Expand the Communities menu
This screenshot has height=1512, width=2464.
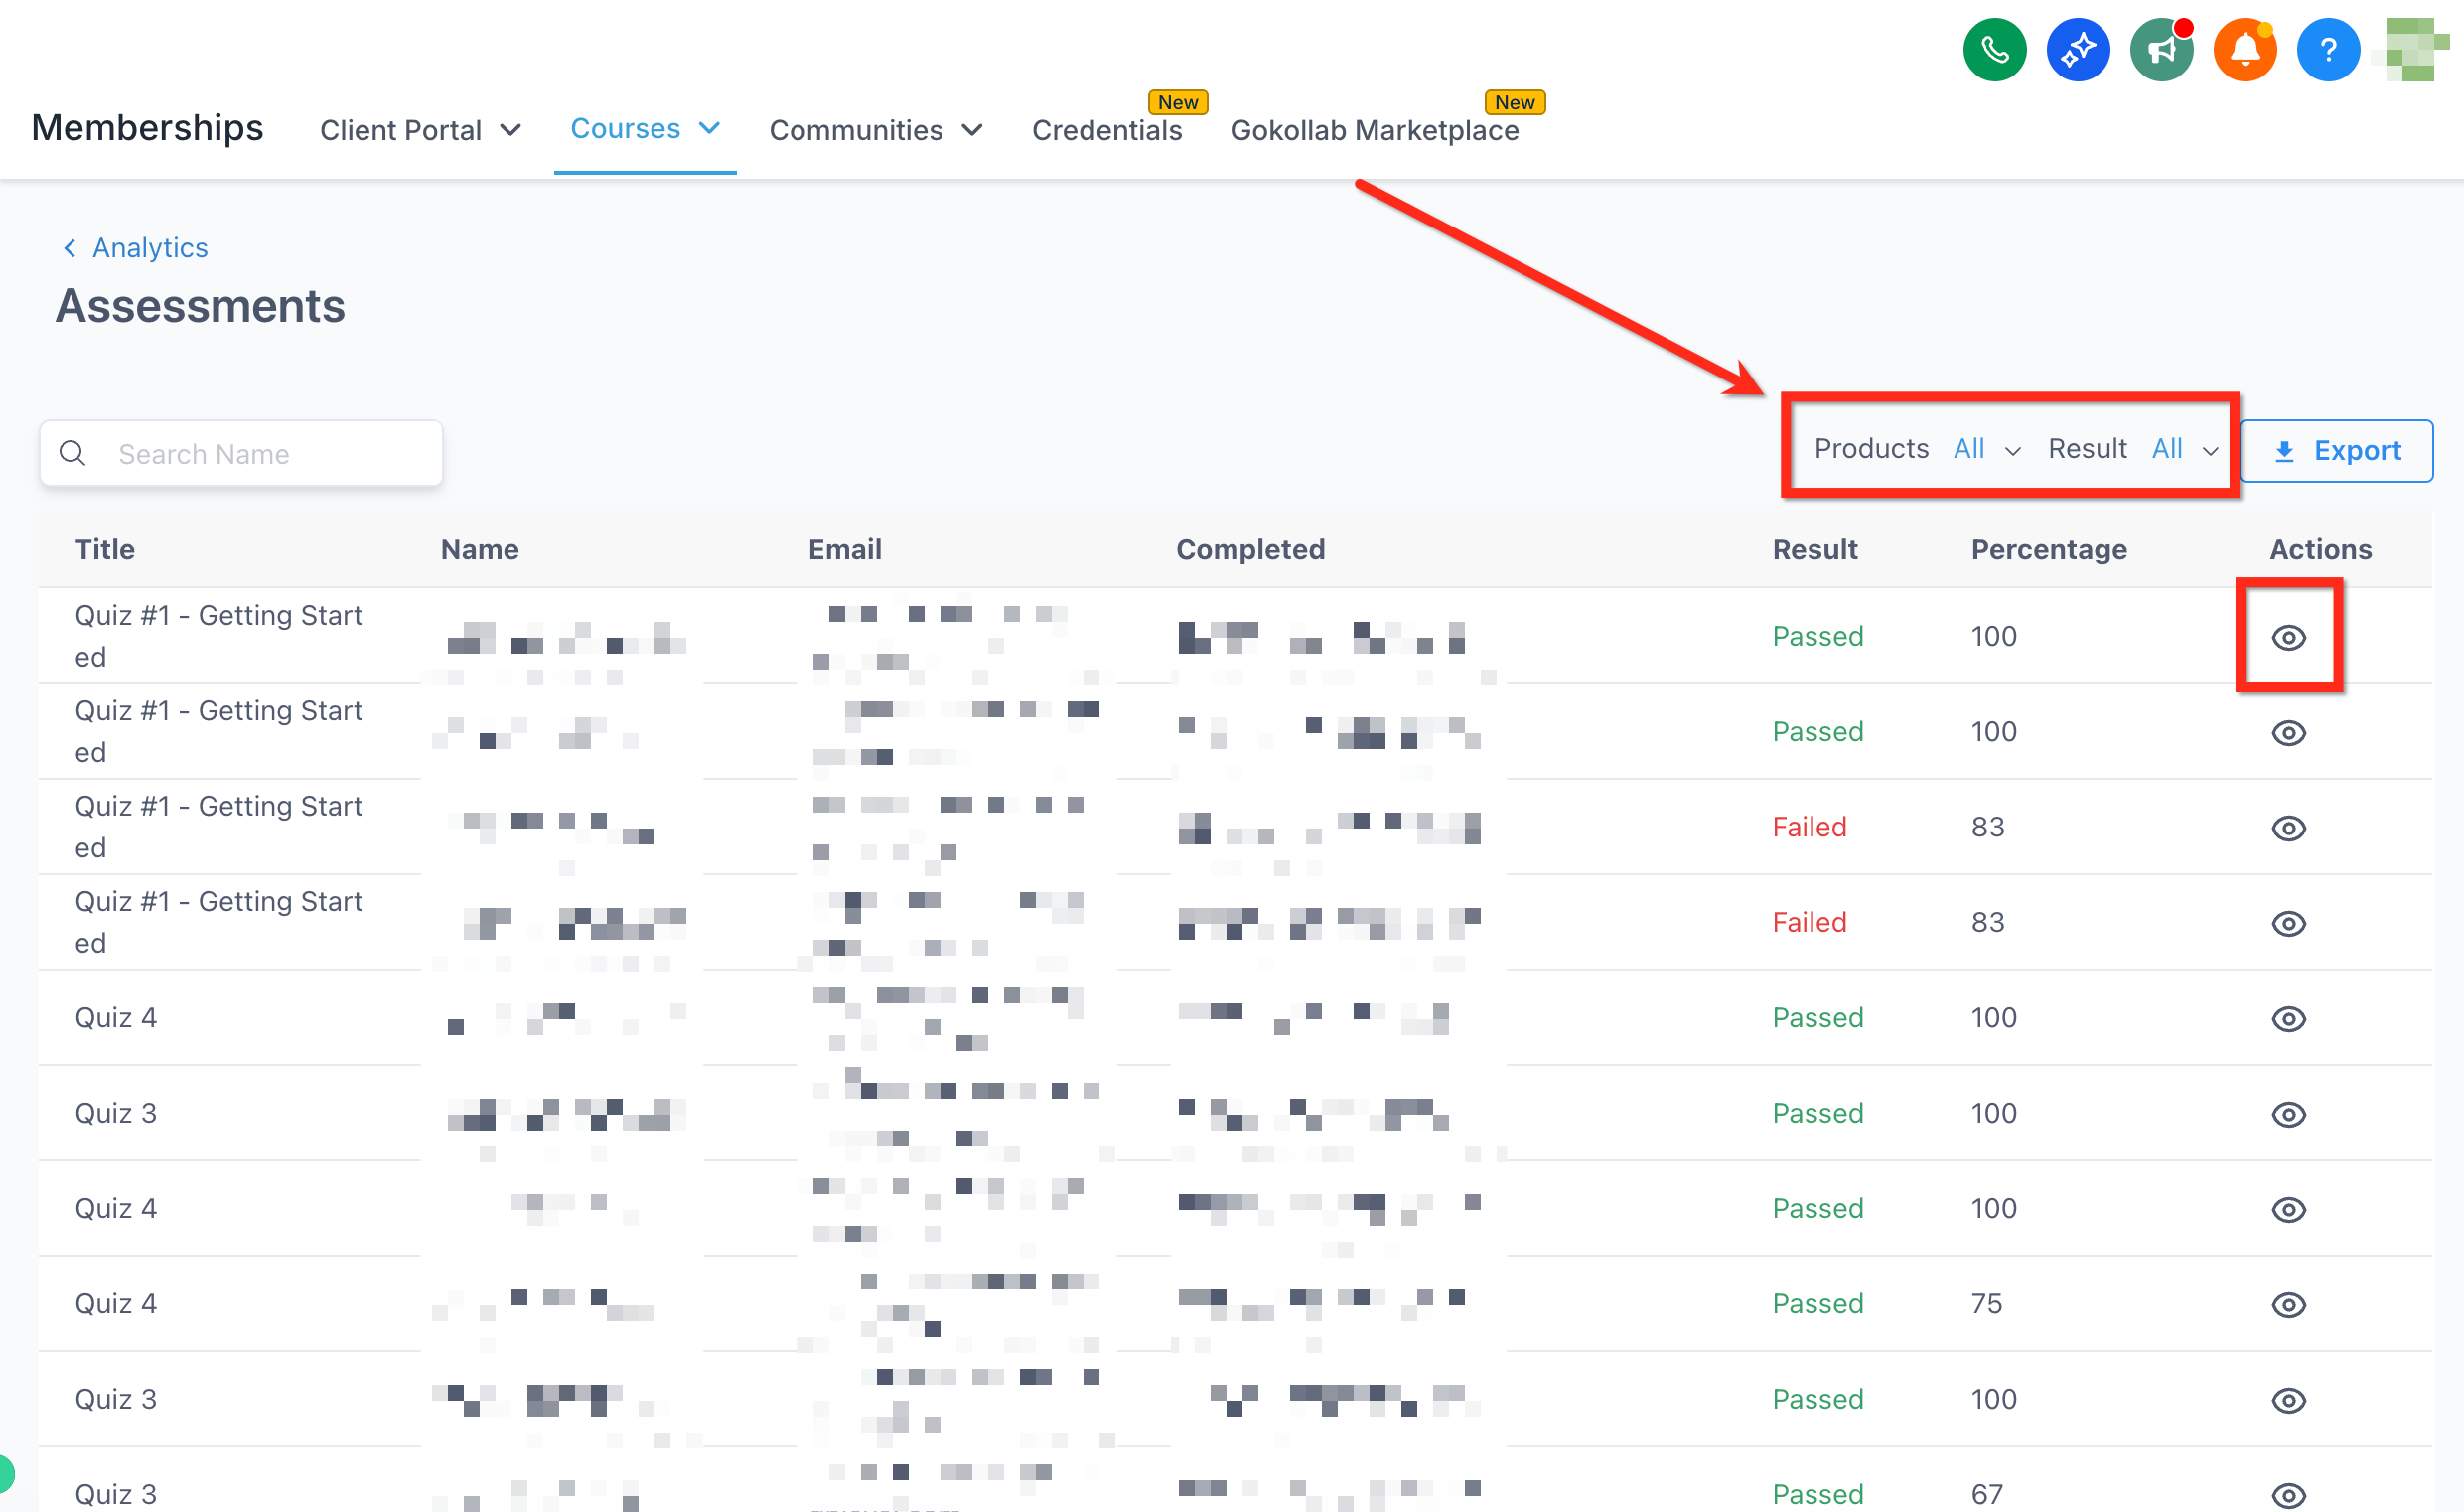tap(876, 130)
